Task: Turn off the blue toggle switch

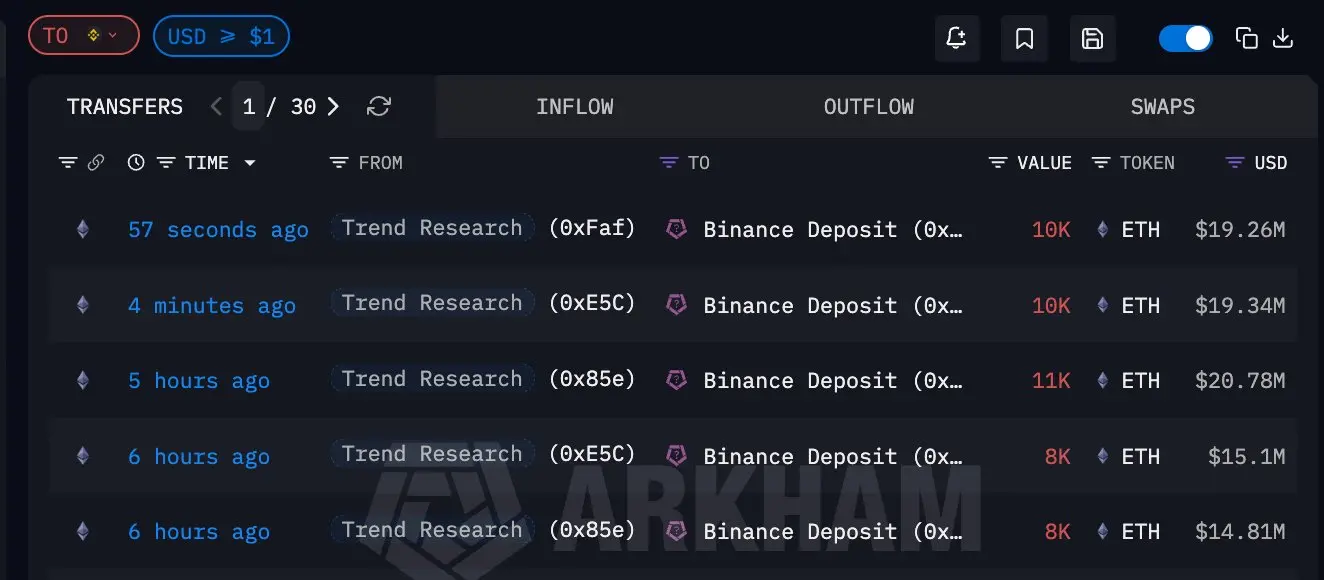Action: coord(1185,37)
